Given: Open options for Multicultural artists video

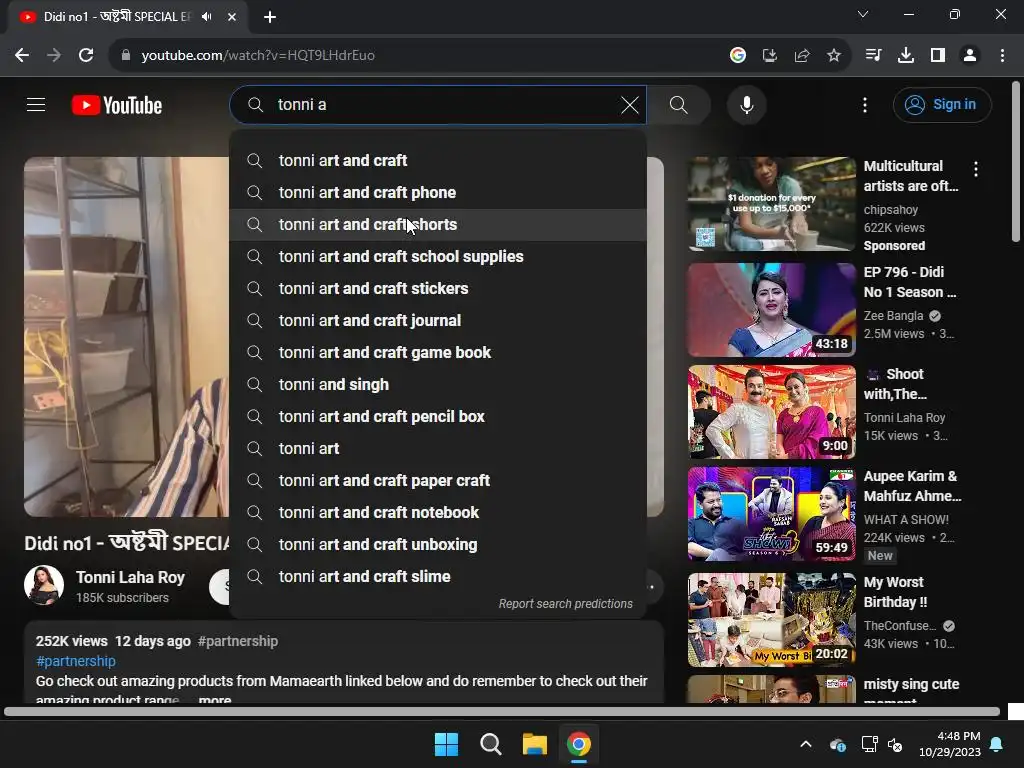Looking at the screenshot, I should [x=976, y=169].
